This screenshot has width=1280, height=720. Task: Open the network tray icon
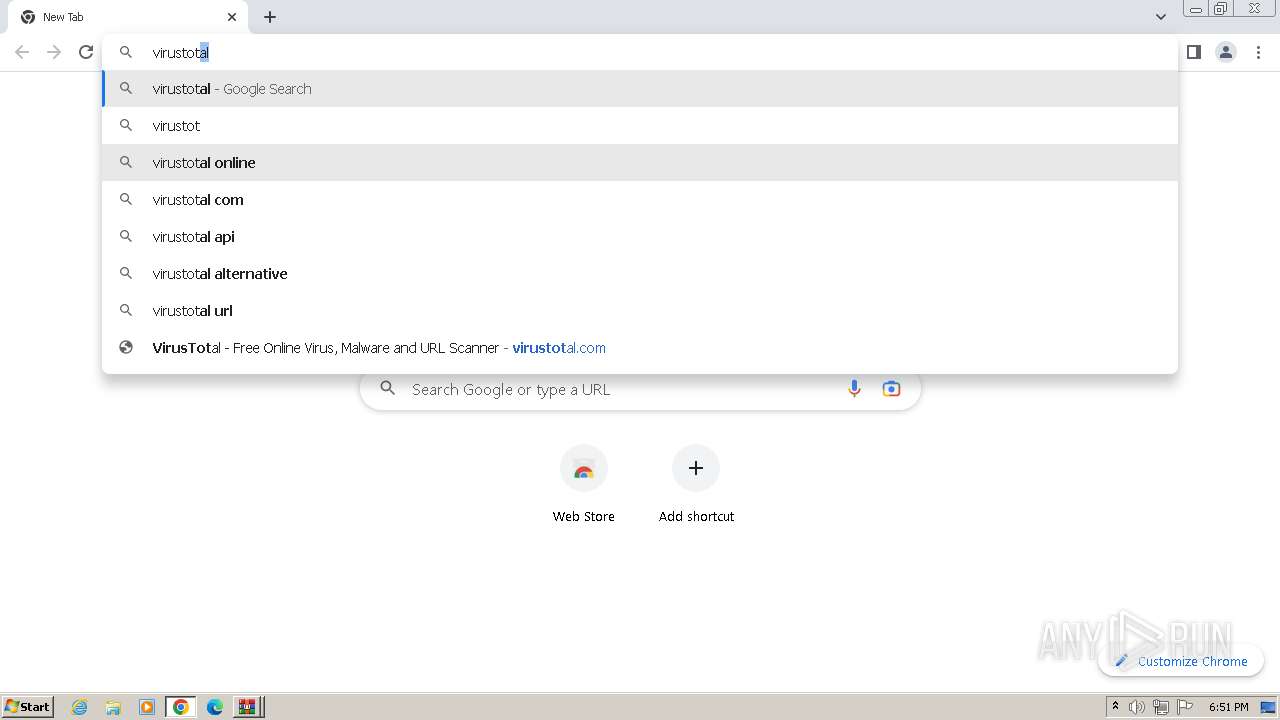(1161, 707)
